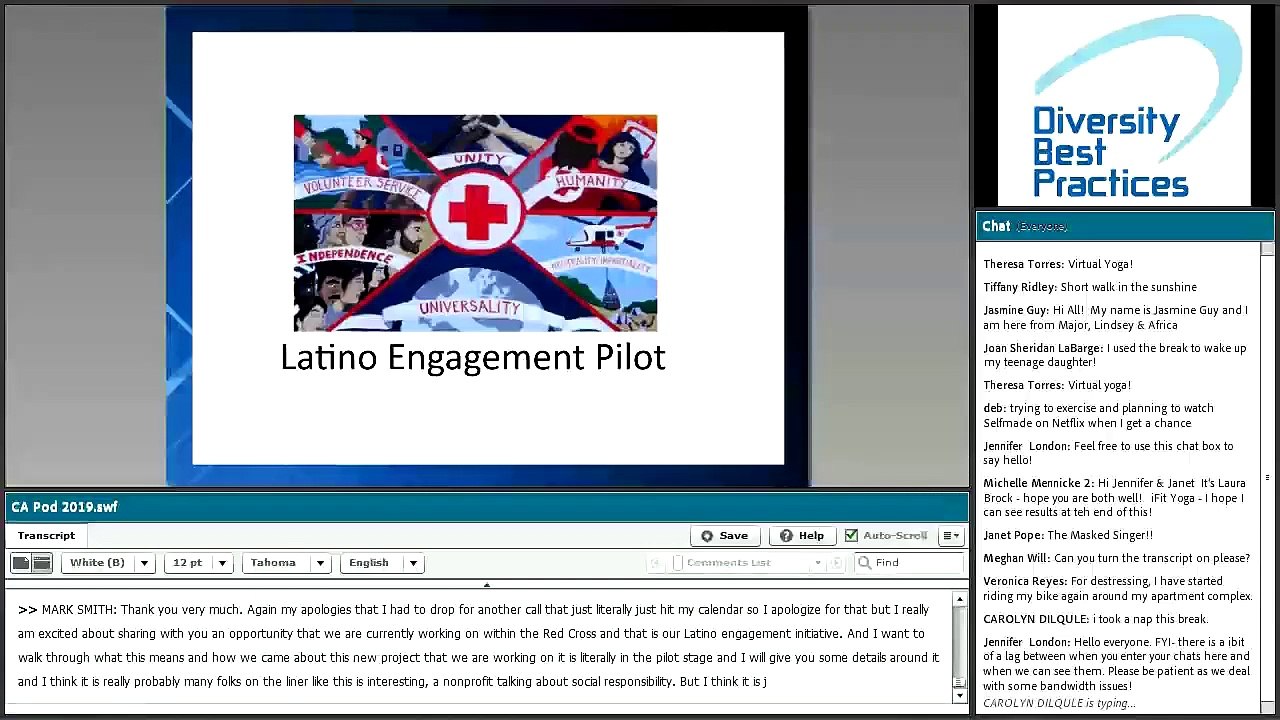Select the single-pane transcript layout icon
Viewport: 1280px width, 720px height.
tap(21, 563)
